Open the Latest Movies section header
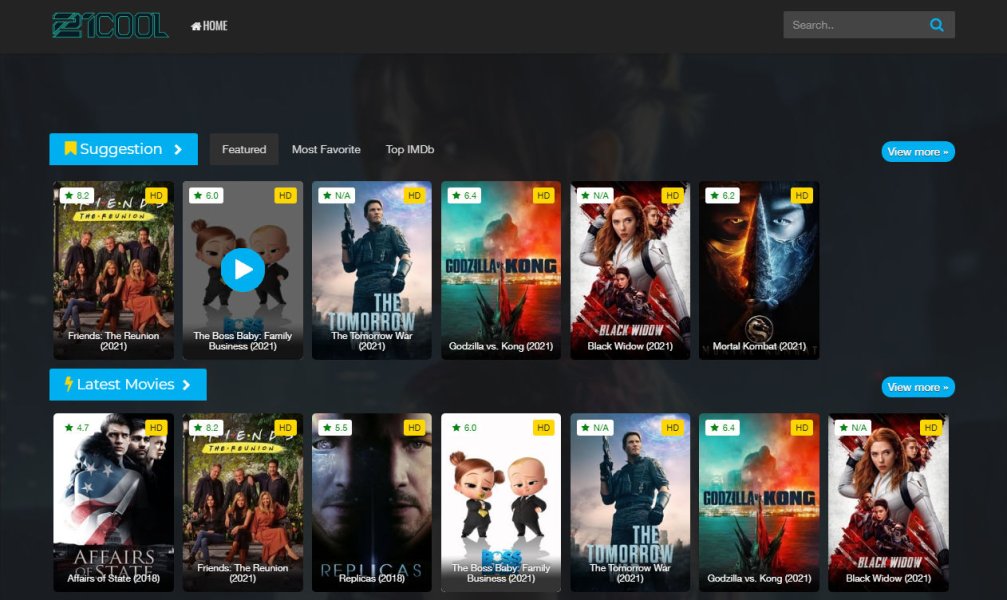 [128, 384]
